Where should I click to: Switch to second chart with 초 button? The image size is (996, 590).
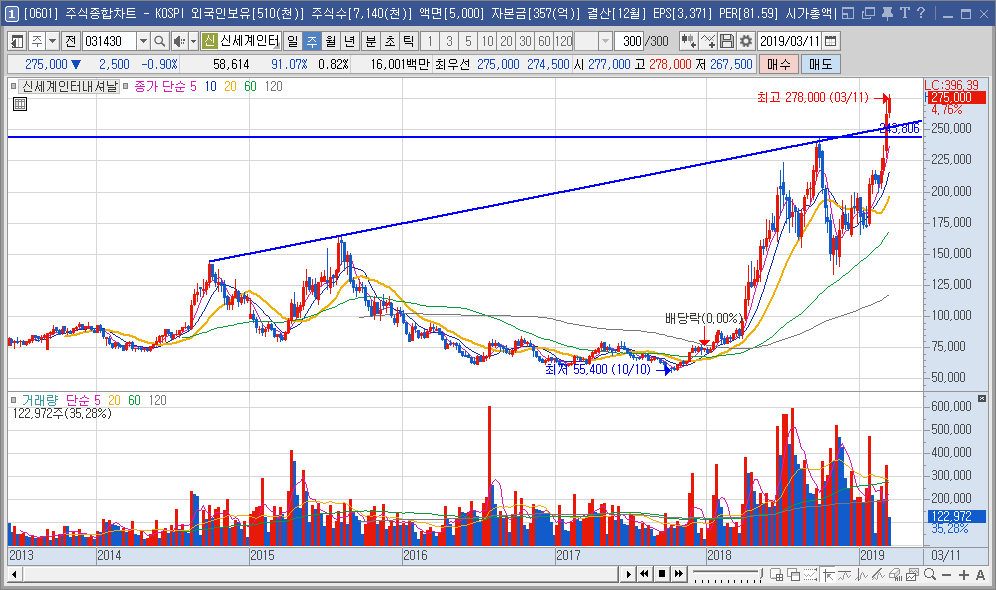tap(389, 41)
